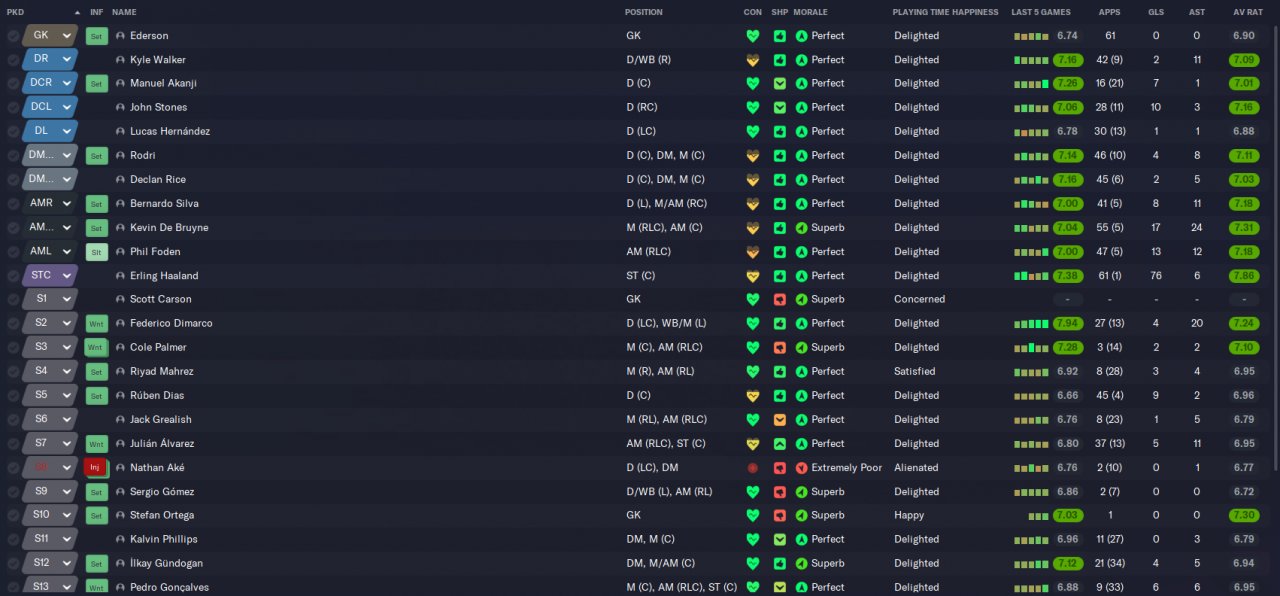Open Bernardo Silva's player profile
Image resolution: width=1280 pixels, height=596 pixels.
(164, 204)
